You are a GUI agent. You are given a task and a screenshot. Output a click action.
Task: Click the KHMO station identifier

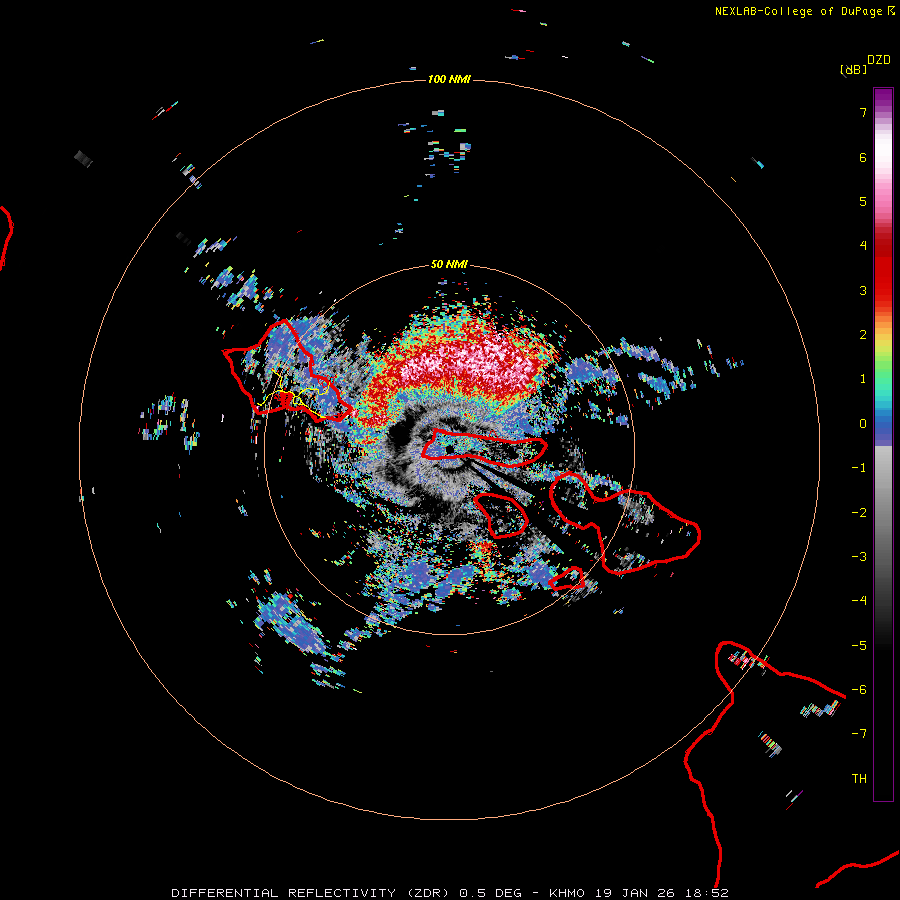point(567,893)
